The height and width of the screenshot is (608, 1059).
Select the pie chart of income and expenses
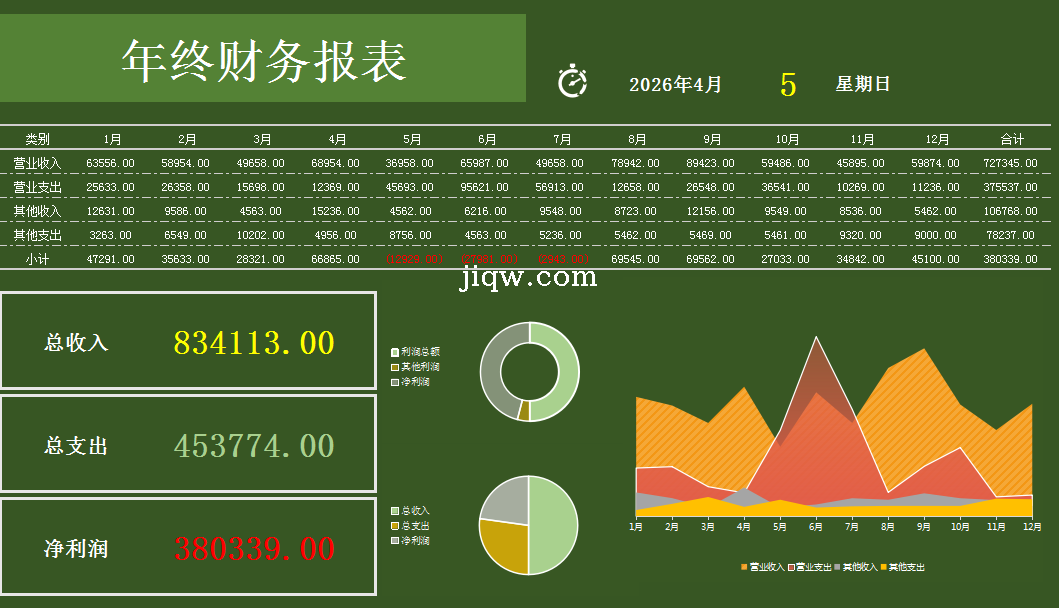pos(528,525)
